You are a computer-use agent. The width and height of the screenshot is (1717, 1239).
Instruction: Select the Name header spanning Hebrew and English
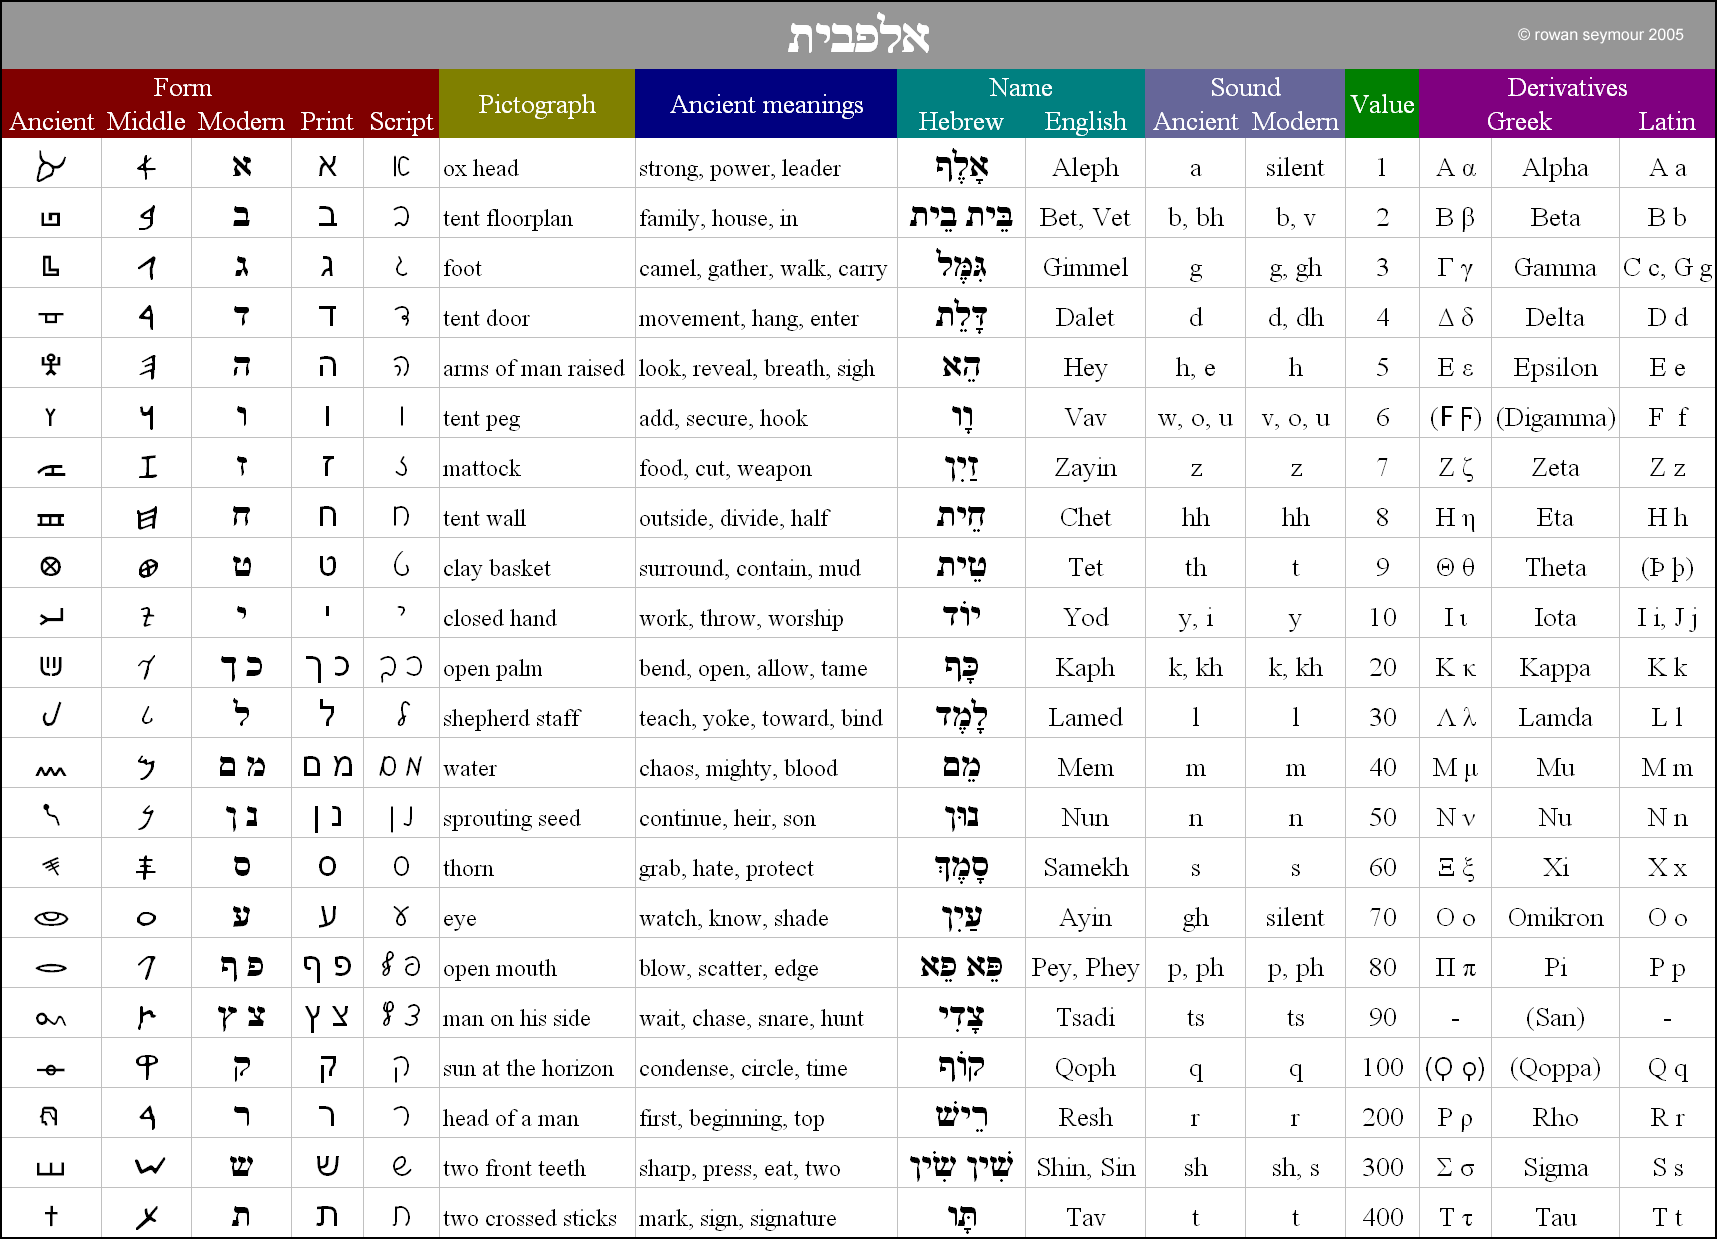[1020, 87]
